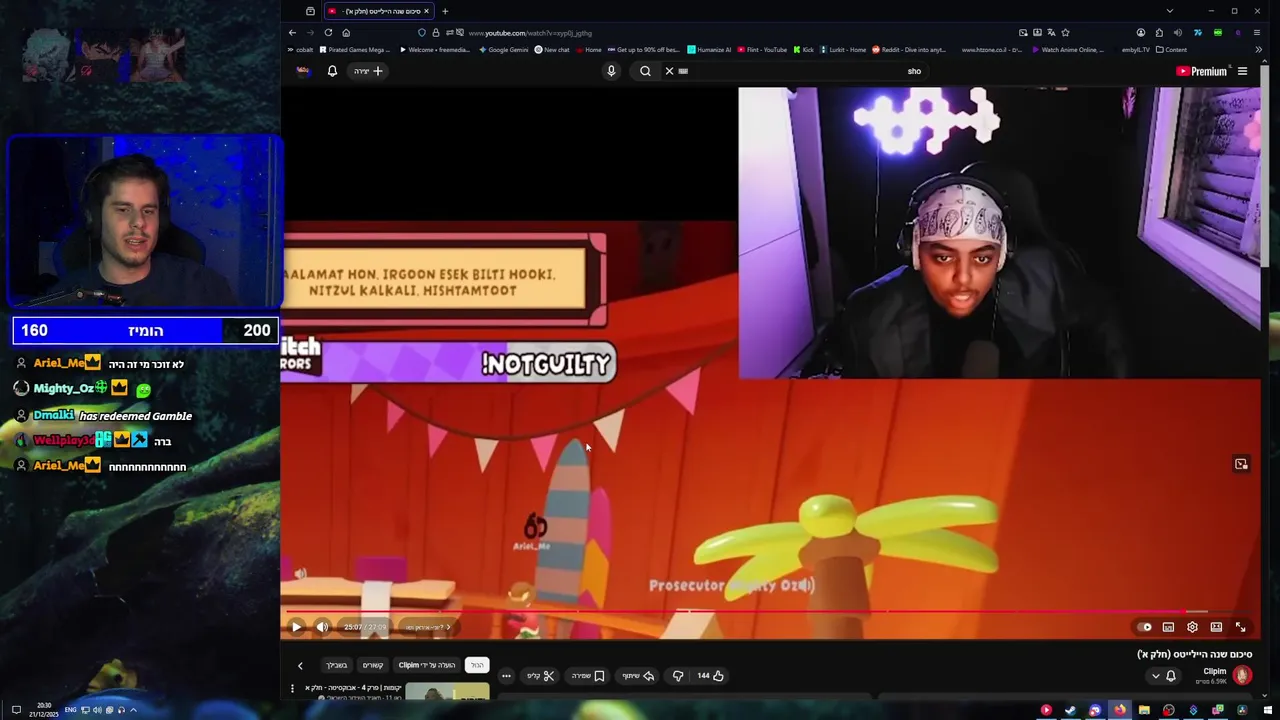1280x720 pixels.
Task: Open the YouTube guide hamburger menu
Action: 1242,71
